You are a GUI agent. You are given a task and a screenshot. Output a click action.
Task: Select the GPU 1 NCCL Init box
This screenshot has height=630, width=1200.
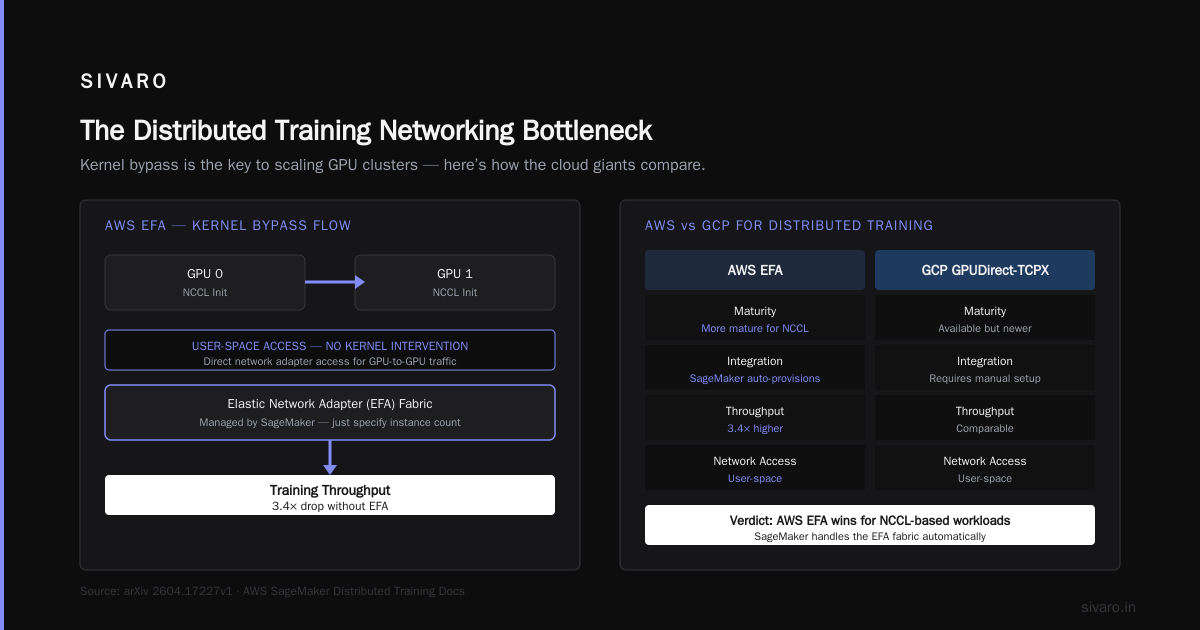click(x=455, y=282)
